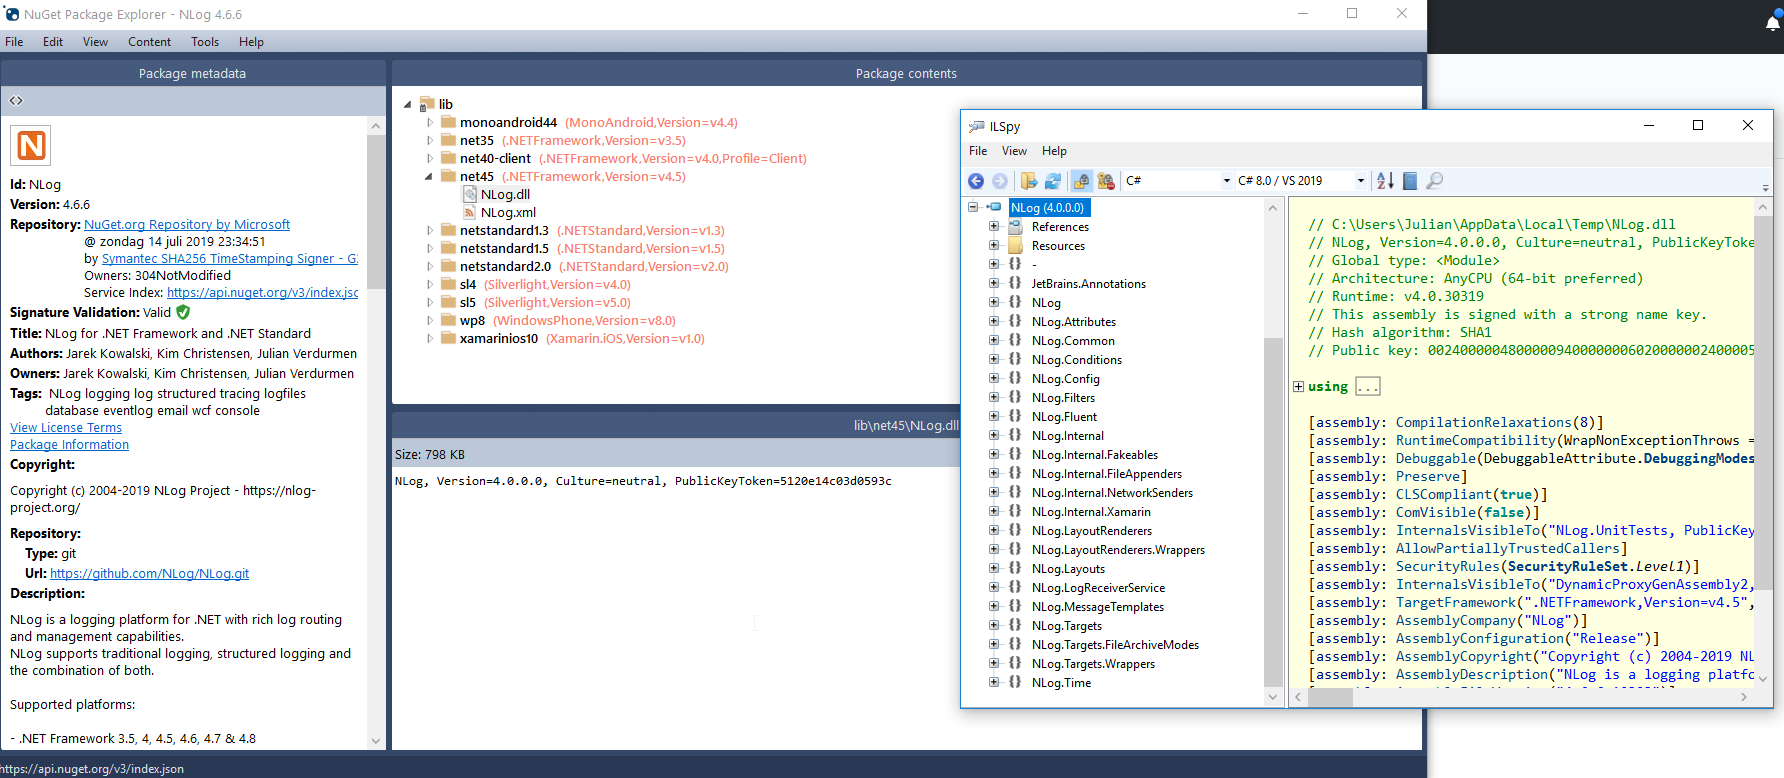Screen dimensions: 1784x778
Task: Click View License Terms link
Action: tap(66, 428)
